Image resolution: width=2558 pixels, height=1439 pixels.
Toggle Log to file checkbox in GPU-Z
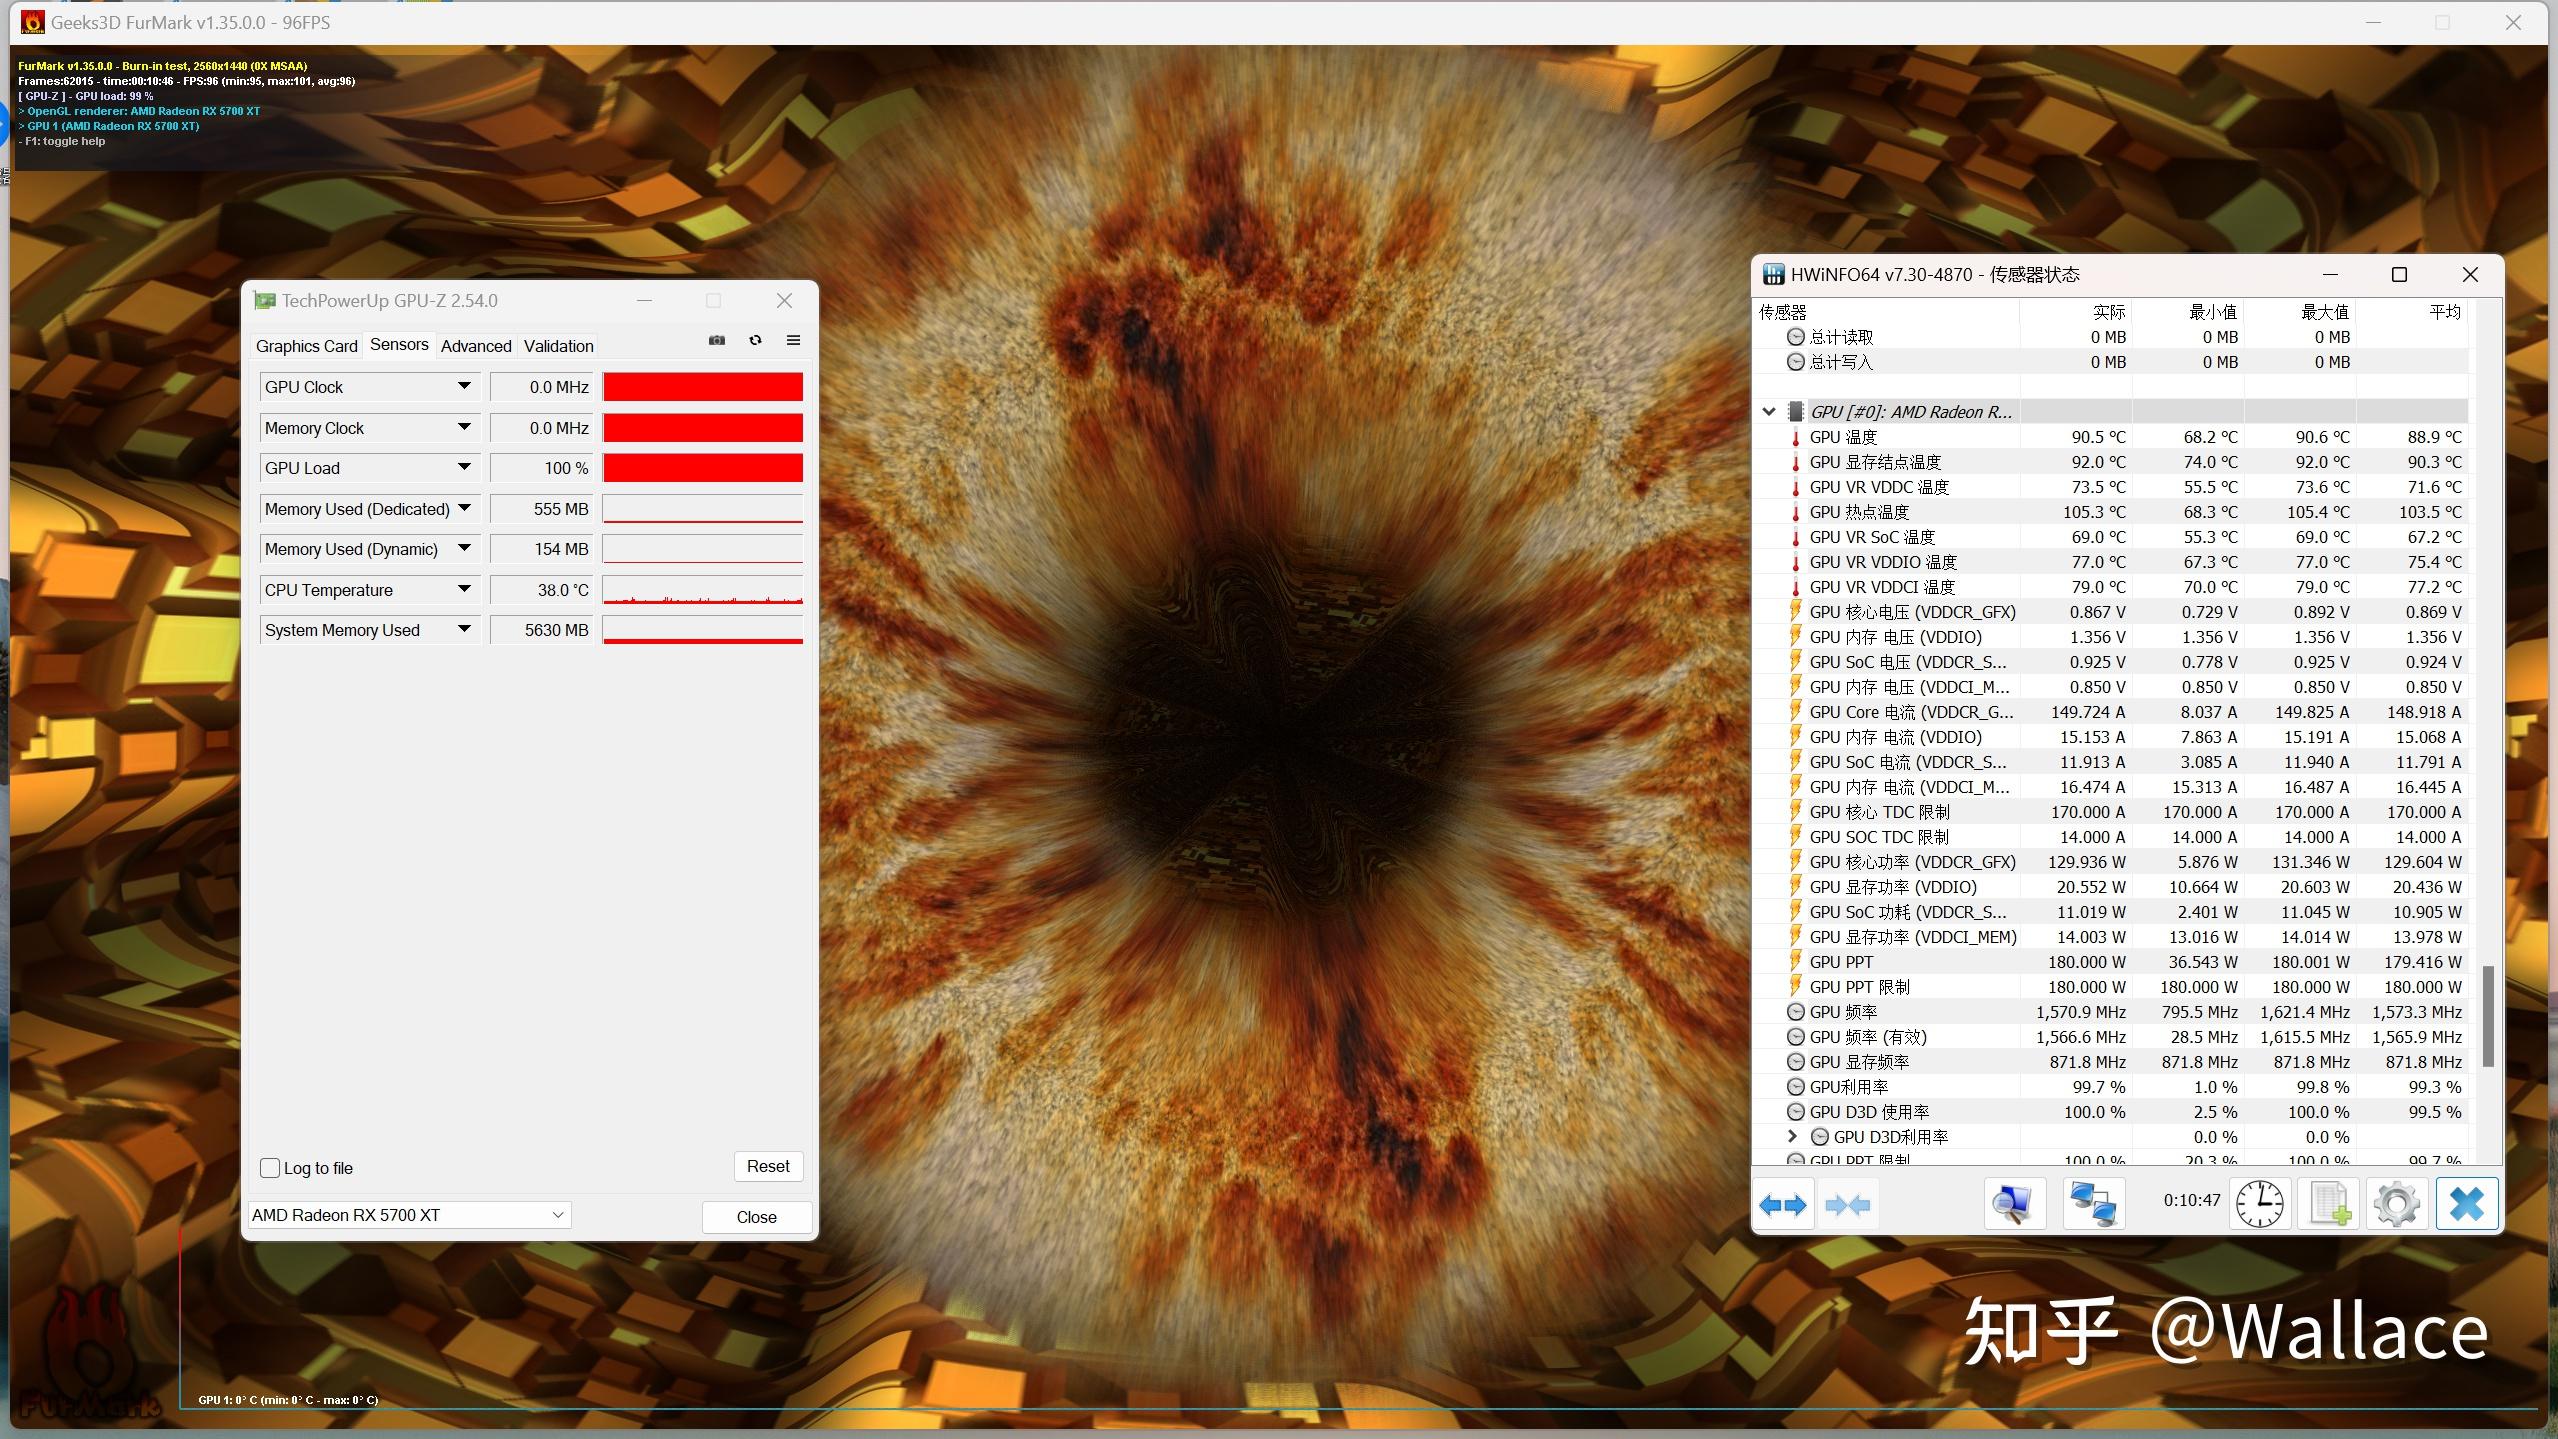pos(271,1167)
